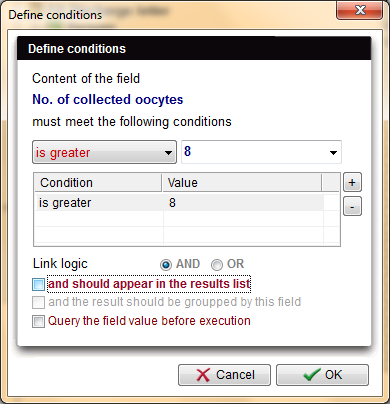This screenshot has width=390, height=404.
Task: Click the value cell 8 in the table
Action: click(243, 203)
